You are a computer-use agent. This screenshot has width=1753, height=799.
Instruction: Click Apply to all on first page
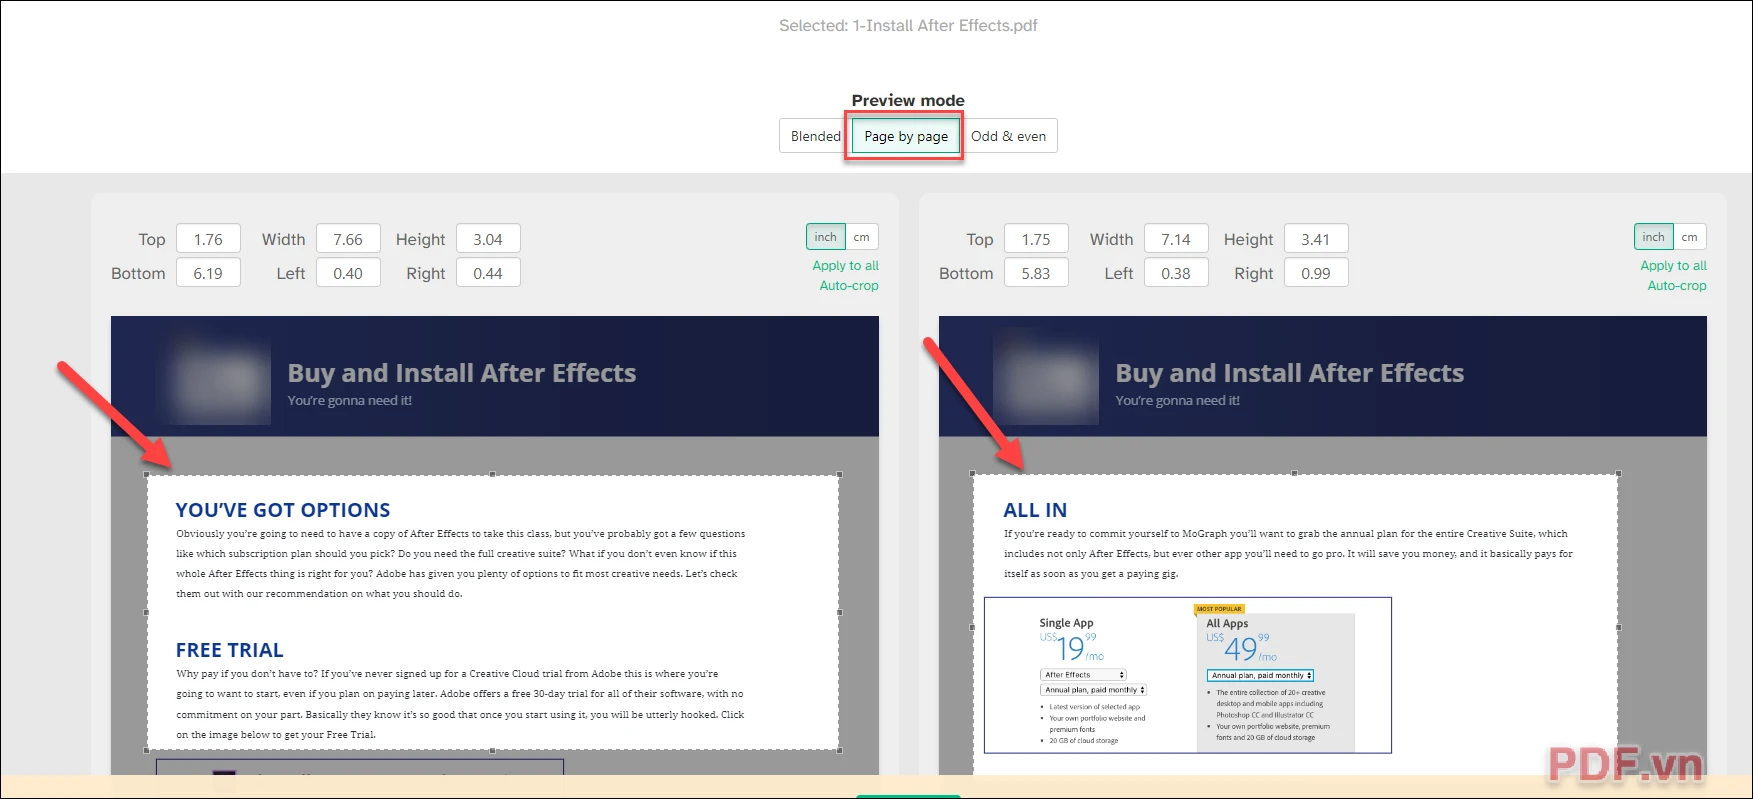tap(845, 266)
